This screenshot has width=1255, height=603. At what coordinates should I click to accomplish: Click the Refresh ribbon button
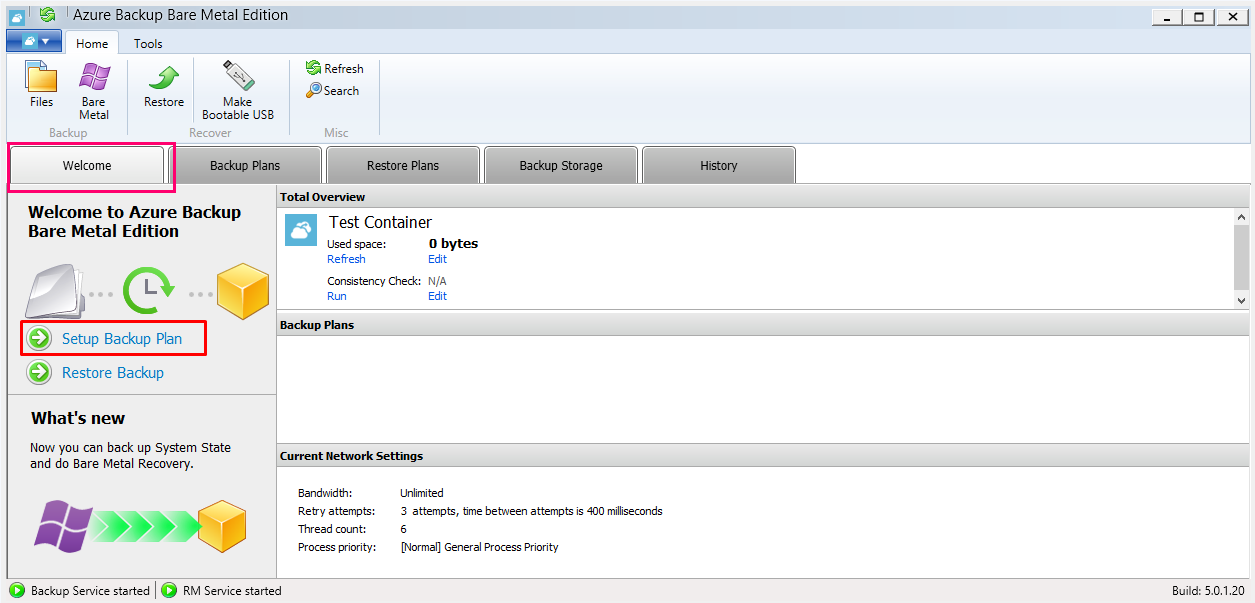[335, 69]
